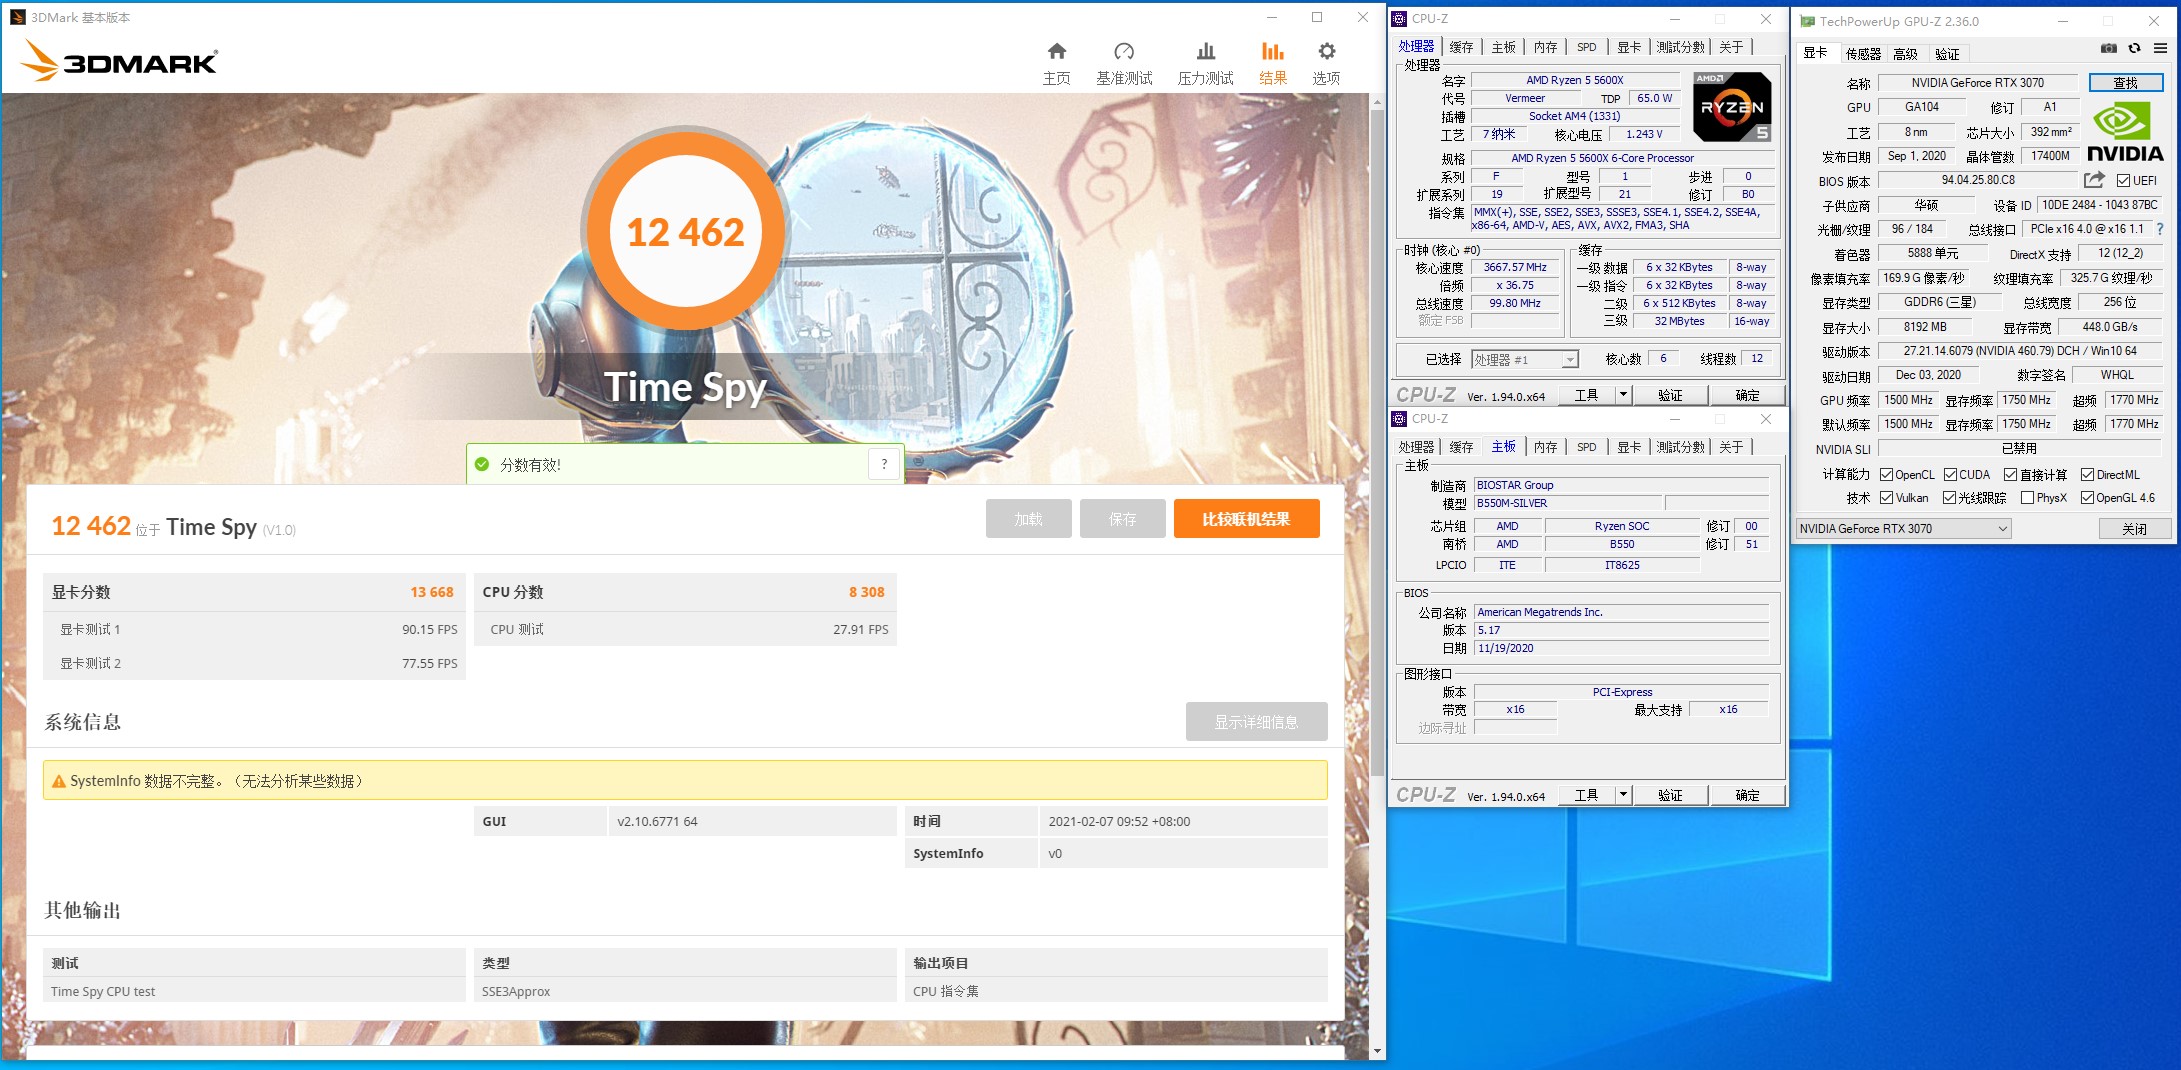
Task: Switch to SPD tab in lower CPU-Z window
Action: click(1586, 447)
